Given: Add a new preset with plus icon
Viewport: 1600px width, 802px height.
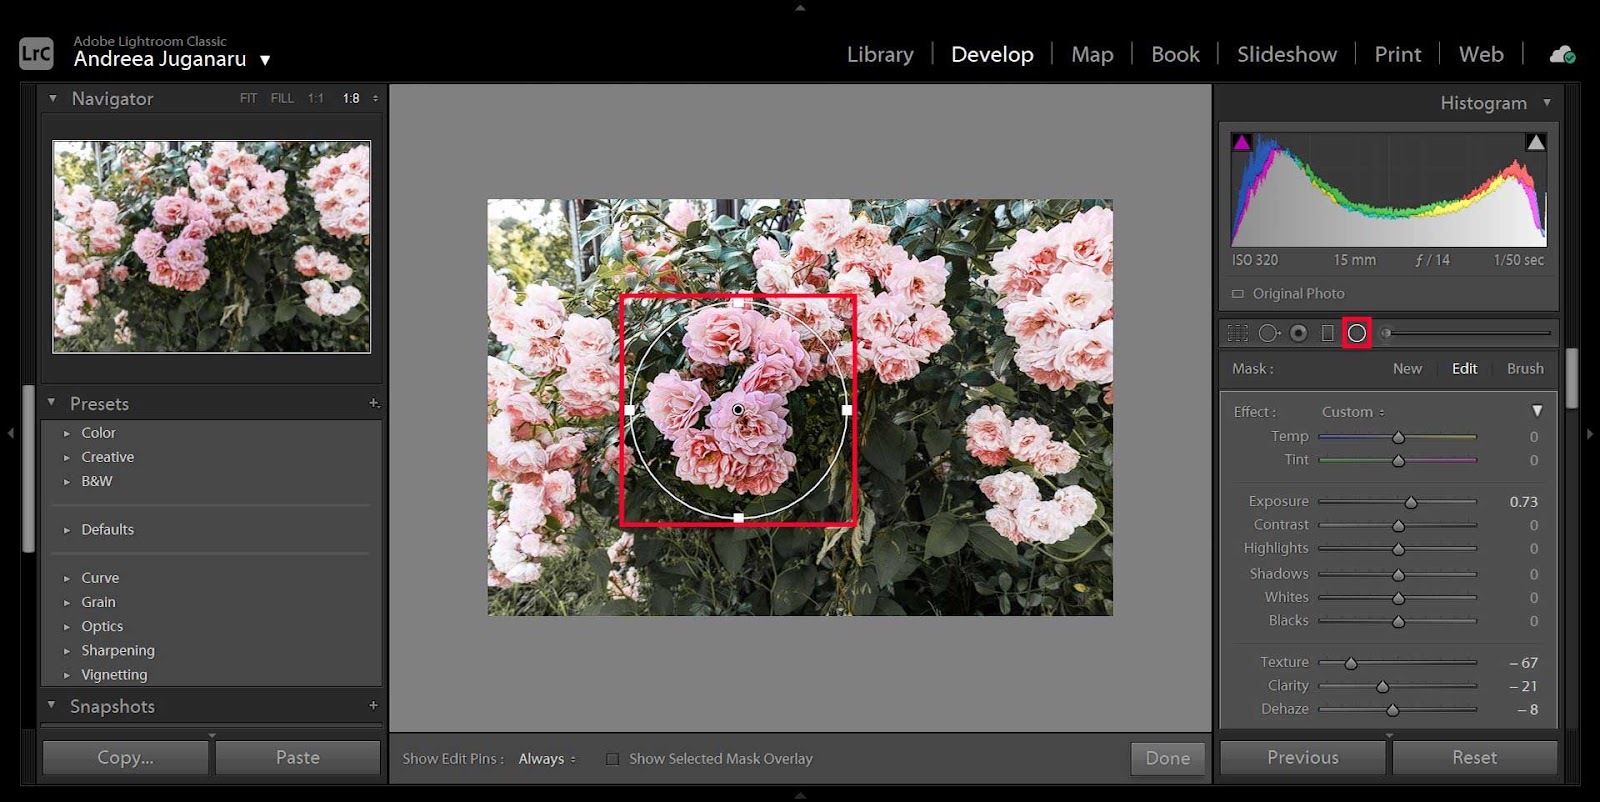Looking at the screenshot, I should (x=374, y=403).
